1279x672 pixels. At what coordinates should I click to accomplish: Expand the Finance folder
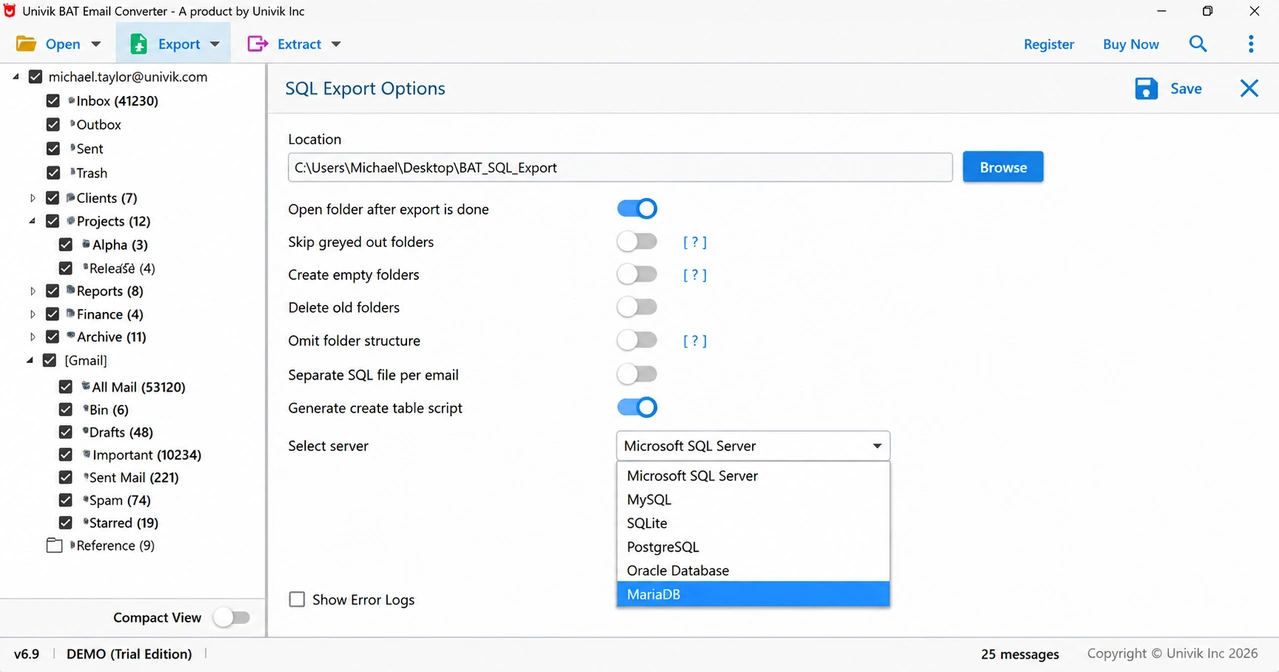(33, 314)
